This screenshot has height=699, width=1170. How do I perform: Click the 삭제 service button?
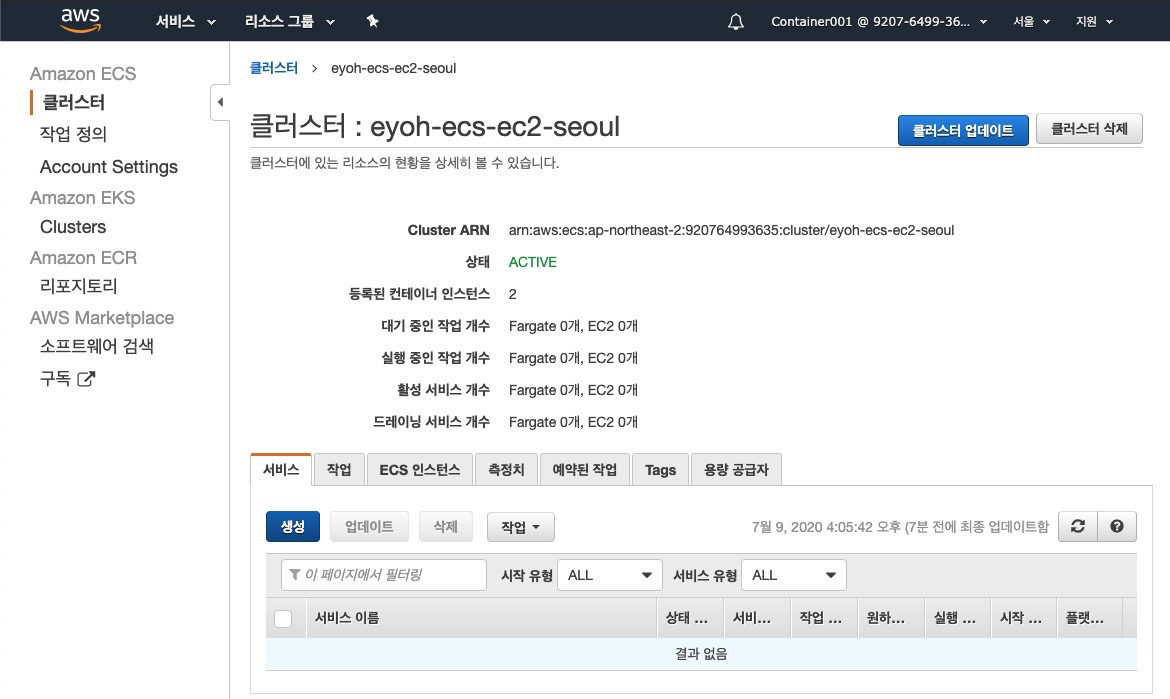(445, 527)
